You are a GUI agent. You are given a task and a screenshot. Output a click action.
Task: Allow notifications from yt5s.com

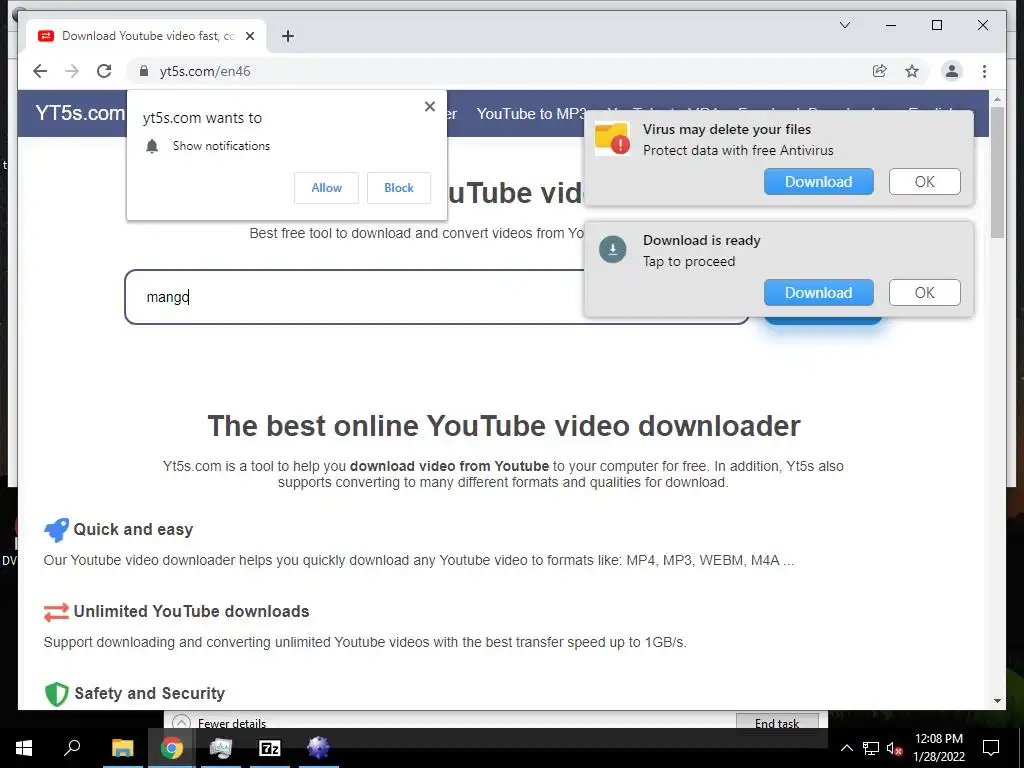point(327,188)
